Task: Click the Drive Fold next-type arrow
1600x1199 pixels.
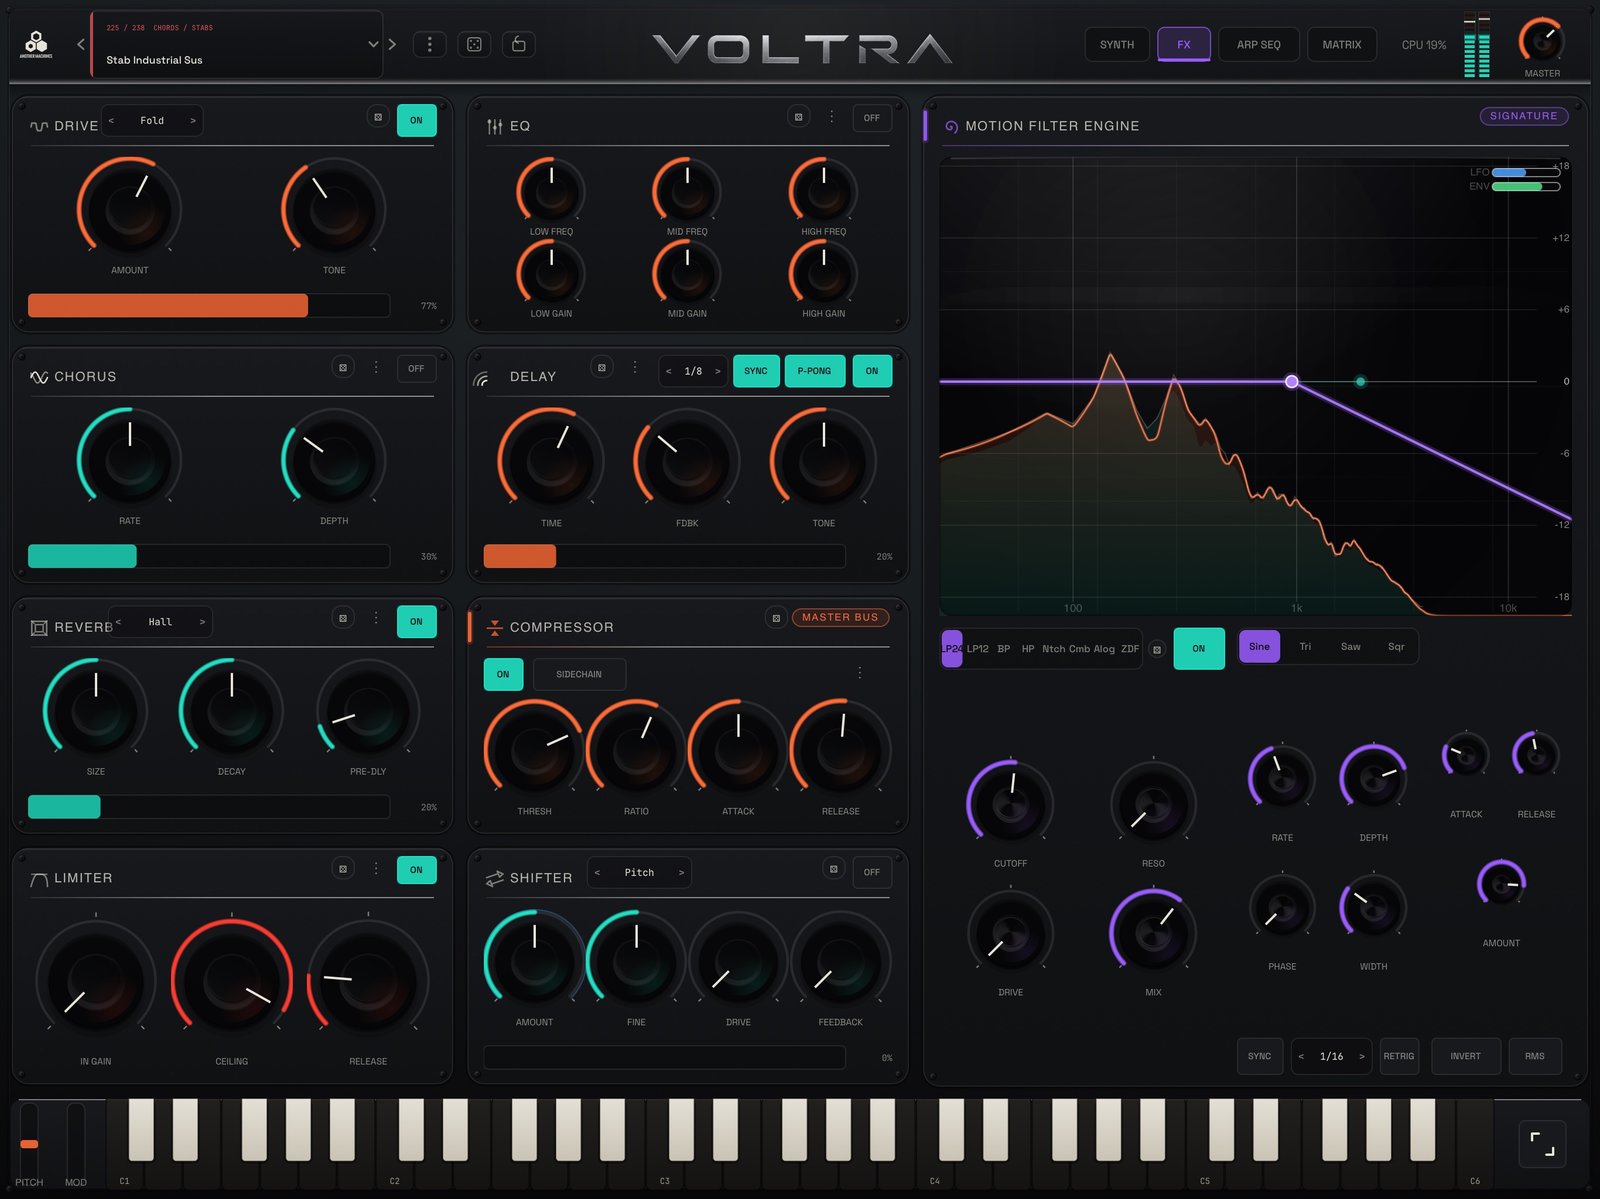Action: (x=193, y=120)
